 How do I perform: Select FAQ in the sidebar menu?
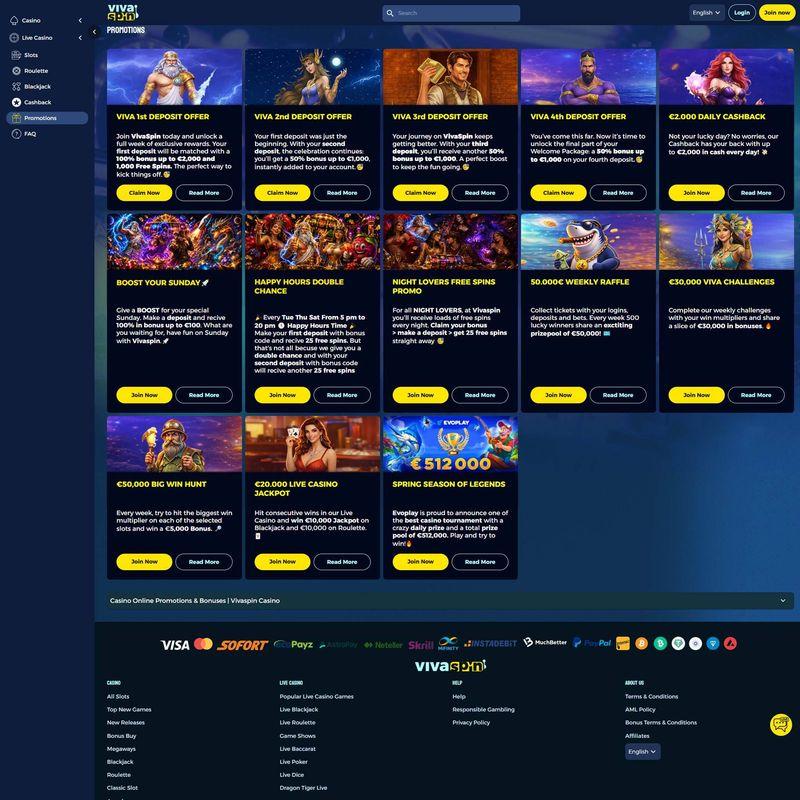30,134
